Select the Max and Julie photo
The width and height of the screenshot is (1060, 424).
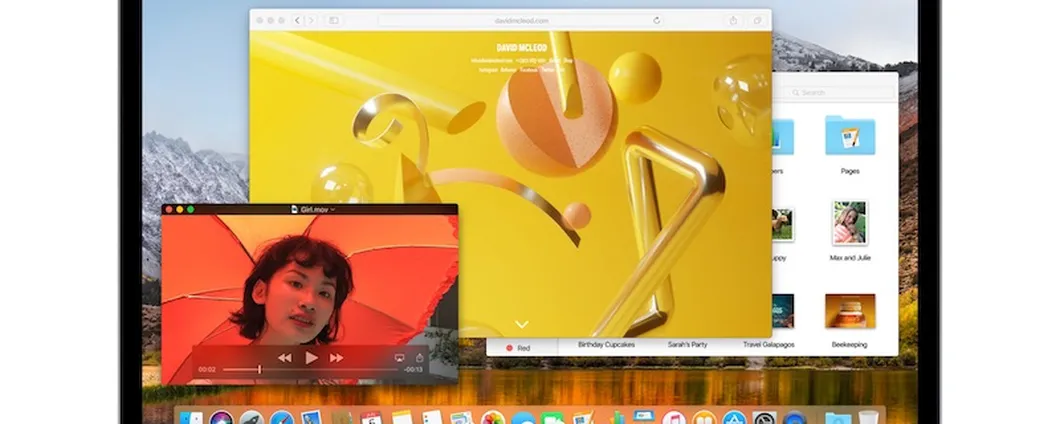tap(850, 222)
